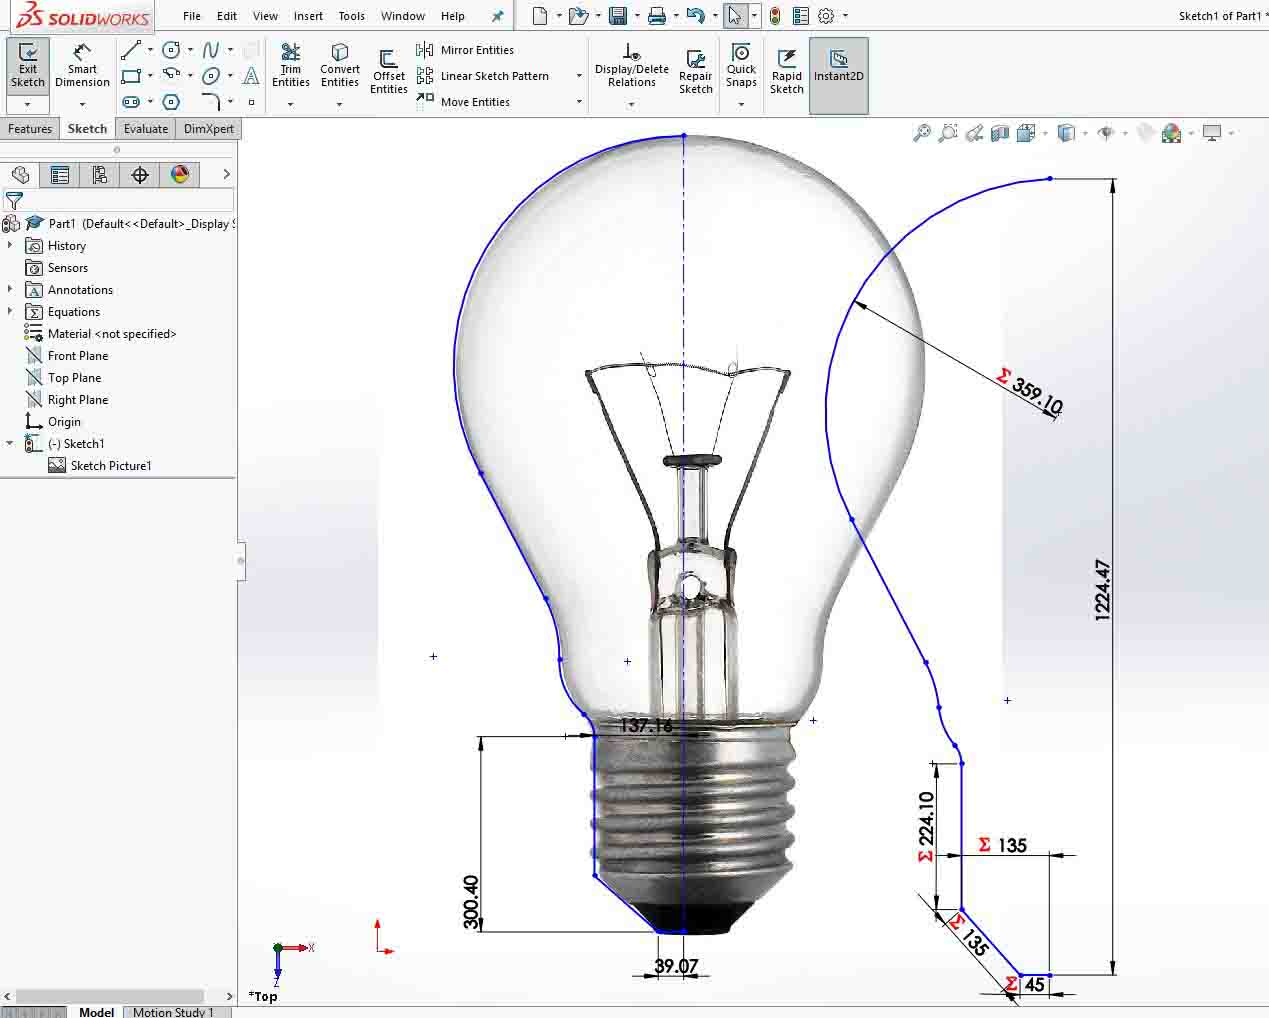Click the Rebuild traffic light icon
Viewport: 1269px width, 1018px height.
pyautogui.click(x=775, y=16)
